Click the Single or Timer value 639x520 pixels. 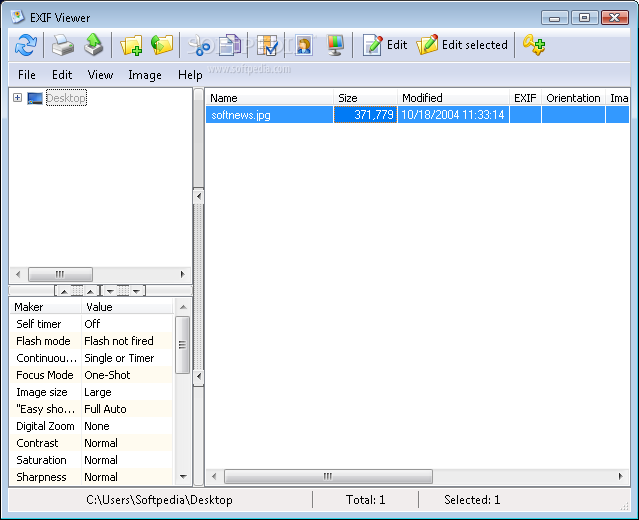click(x=119, y=358)
